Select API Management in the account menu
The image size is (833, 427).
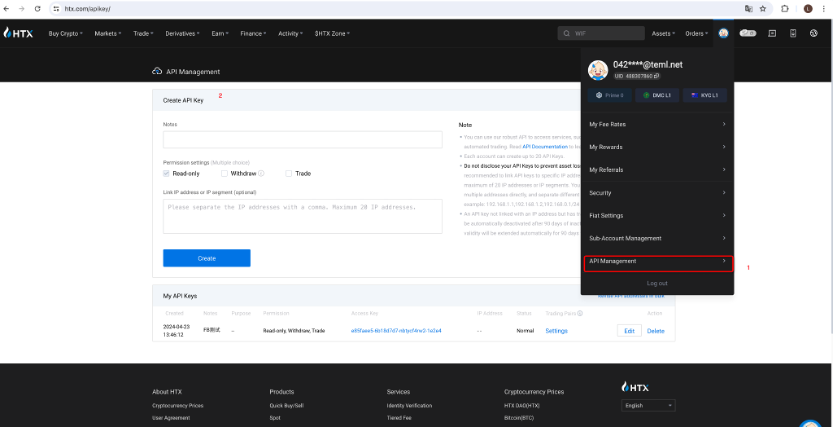657,261
